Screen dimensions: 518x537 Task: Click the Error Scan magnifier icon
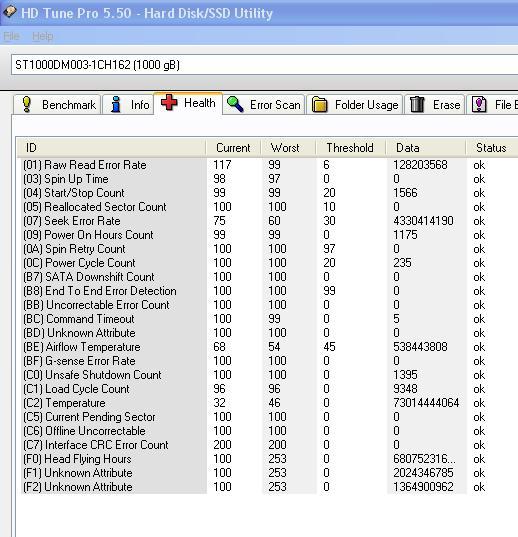pos(235,104)
